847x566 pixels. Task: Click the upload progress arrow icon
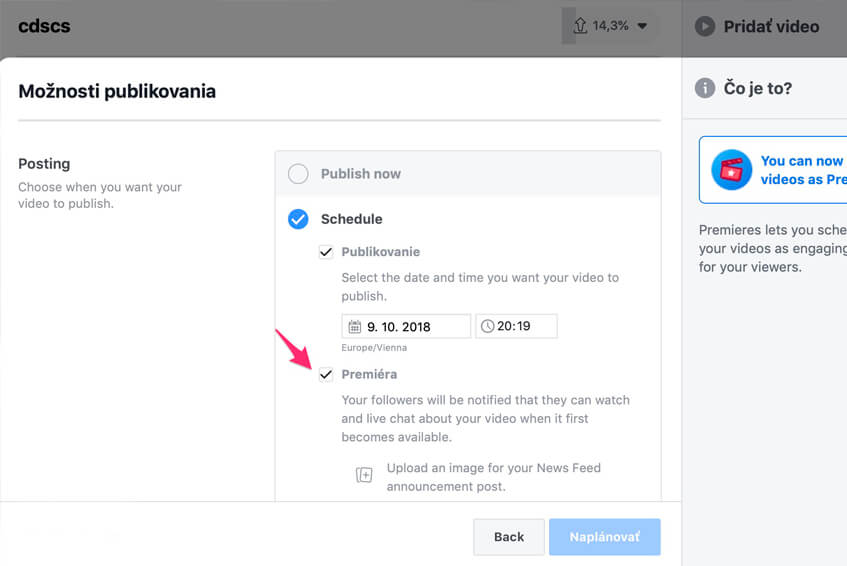(580, 25)
